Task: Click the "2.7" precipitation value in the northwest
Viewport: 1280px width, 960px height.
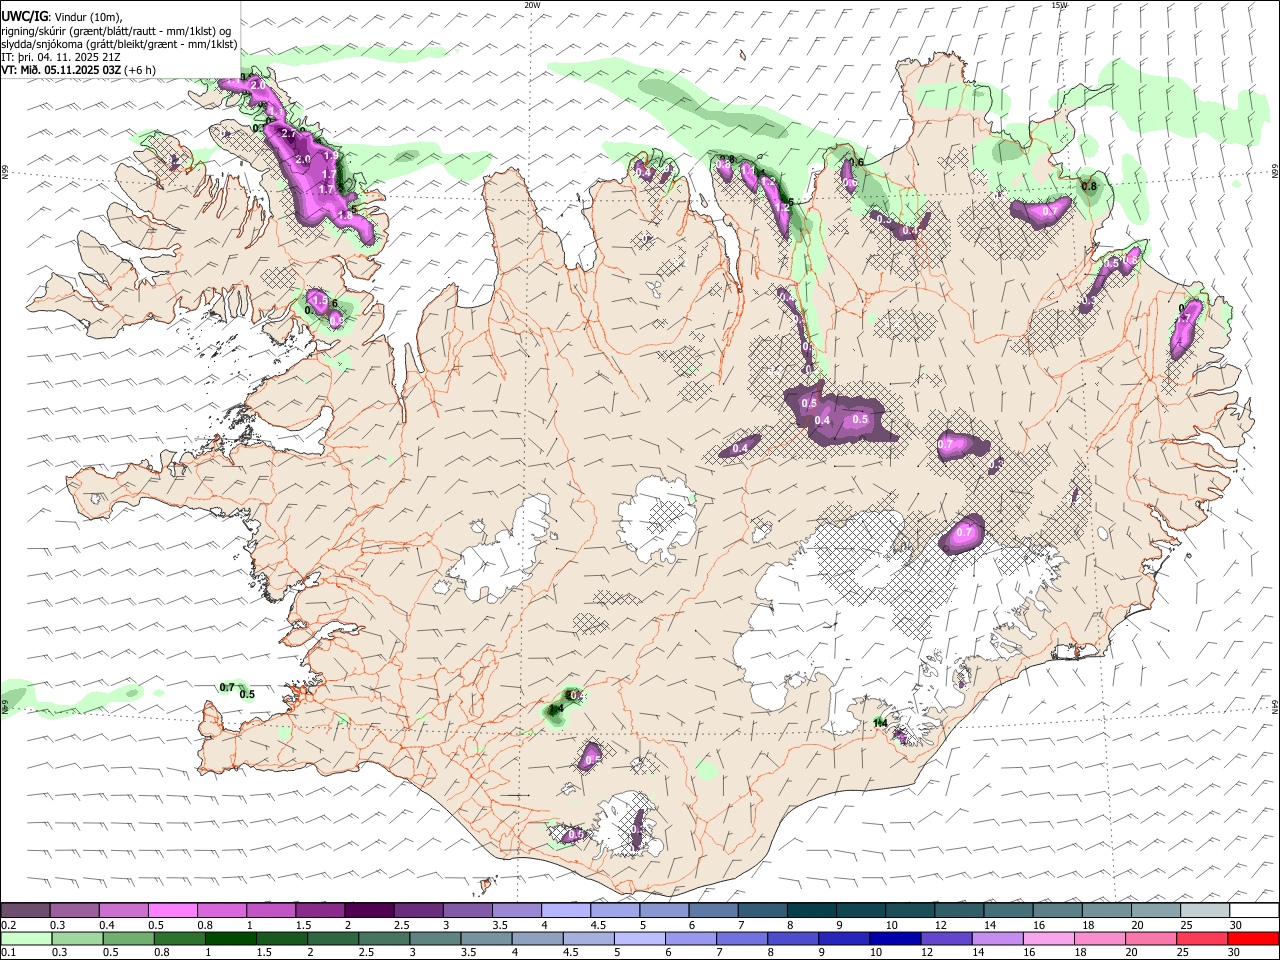Action: pyautogui.click(x=291, y=133)
